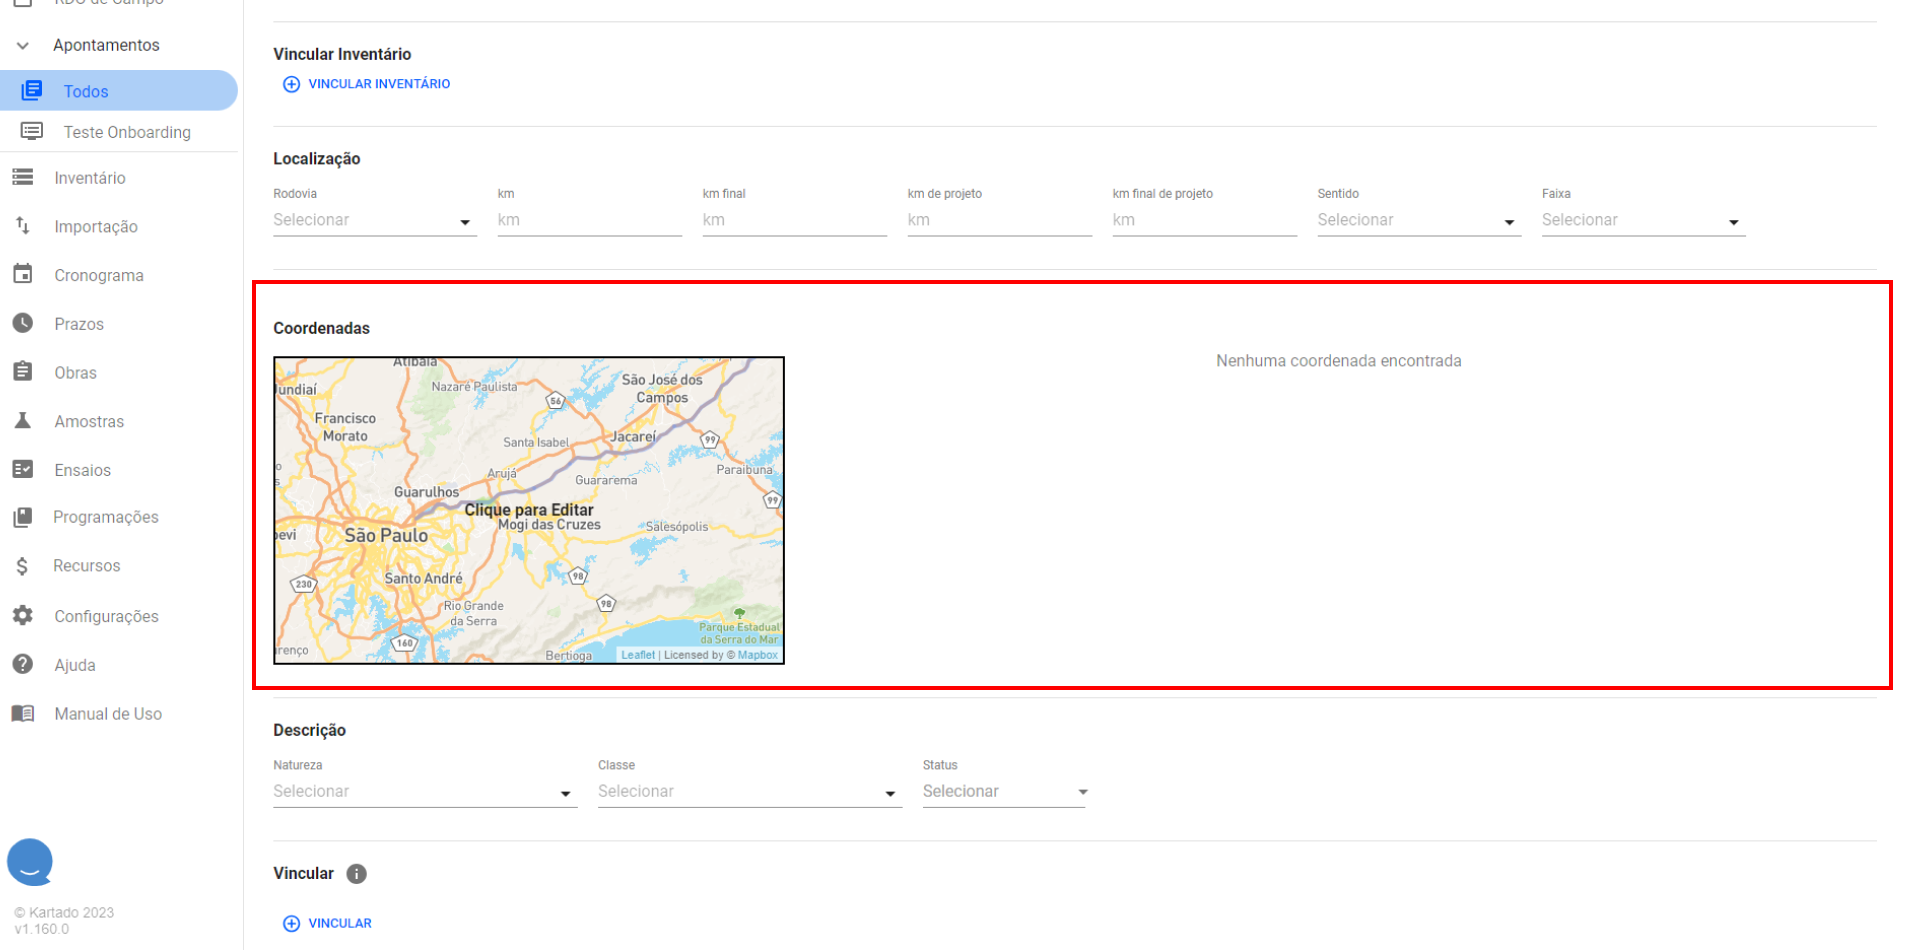
Task: Select Todos in the sidebar
Action: coord(86,91)
